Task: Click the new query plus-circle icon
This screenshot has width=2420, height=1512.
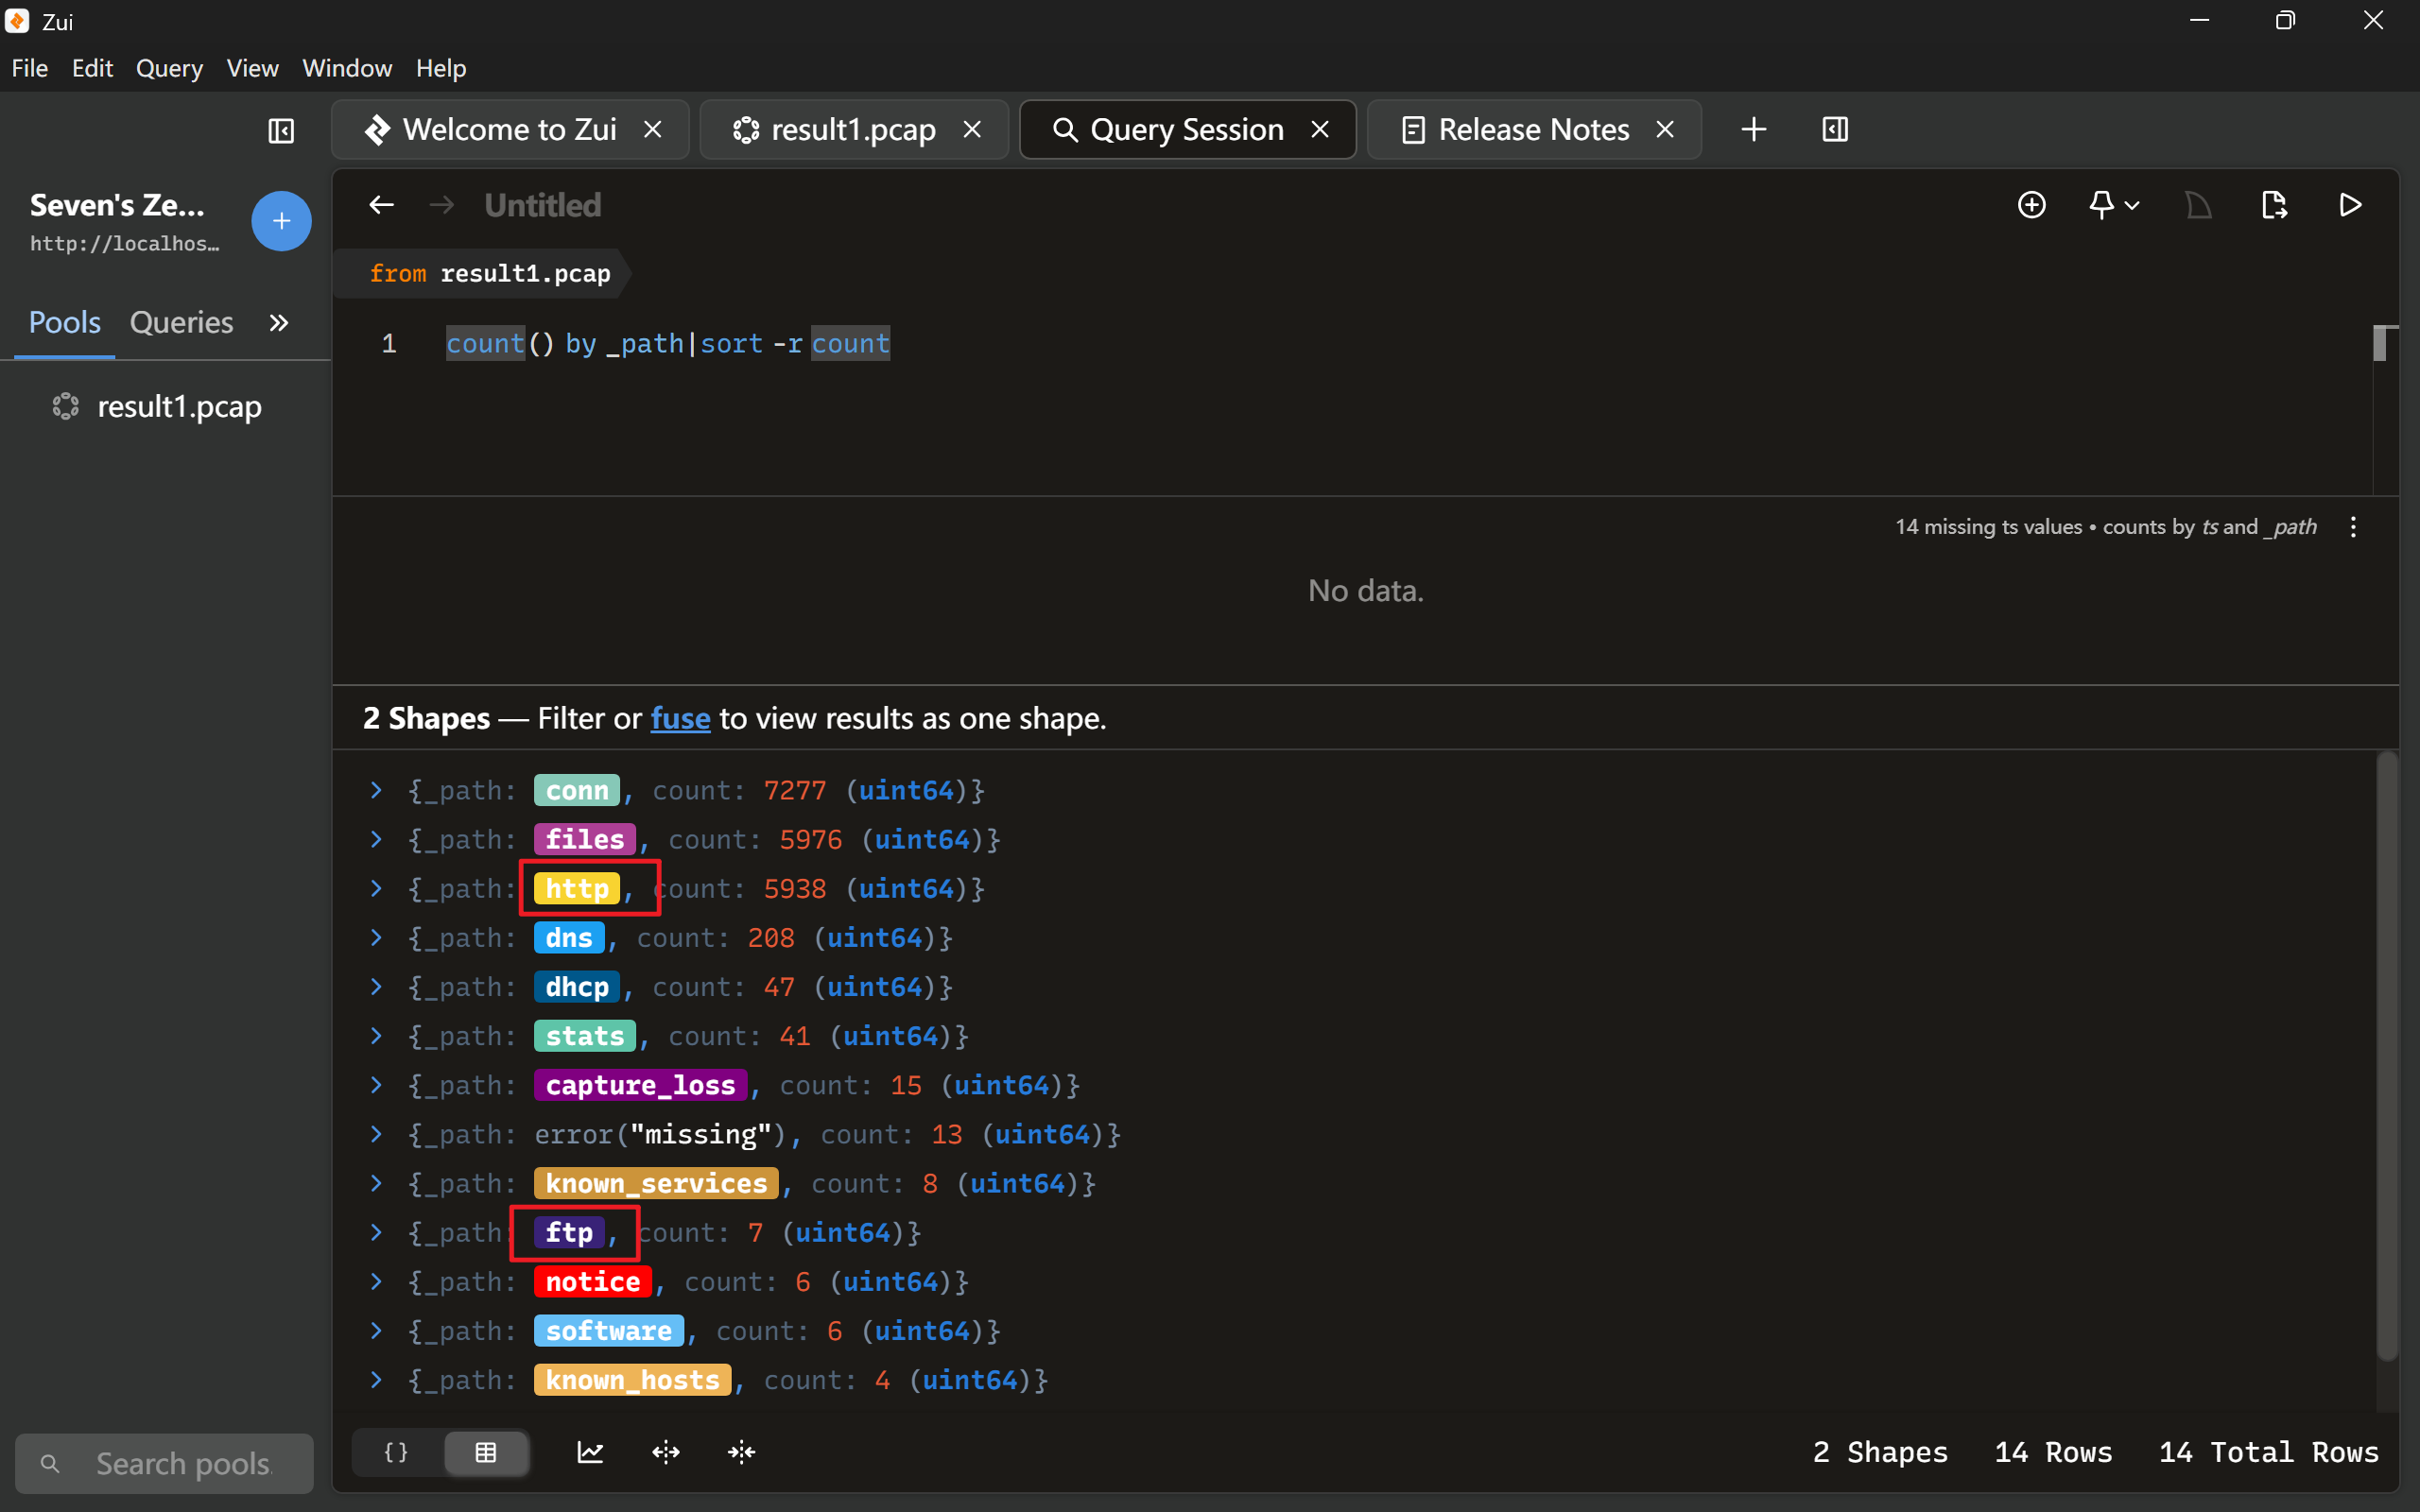Action: pos(2031,205)
